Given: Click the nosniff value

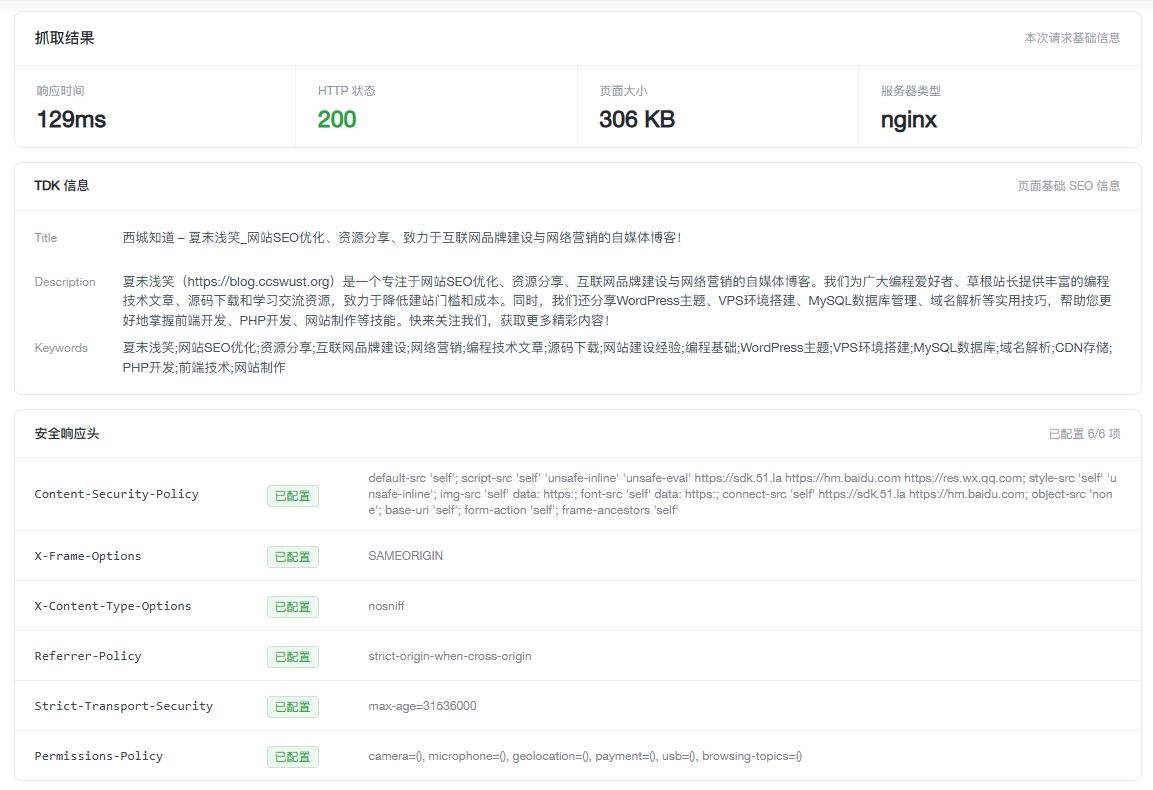Looking at the screenshot, I should (x=386, y=606).
